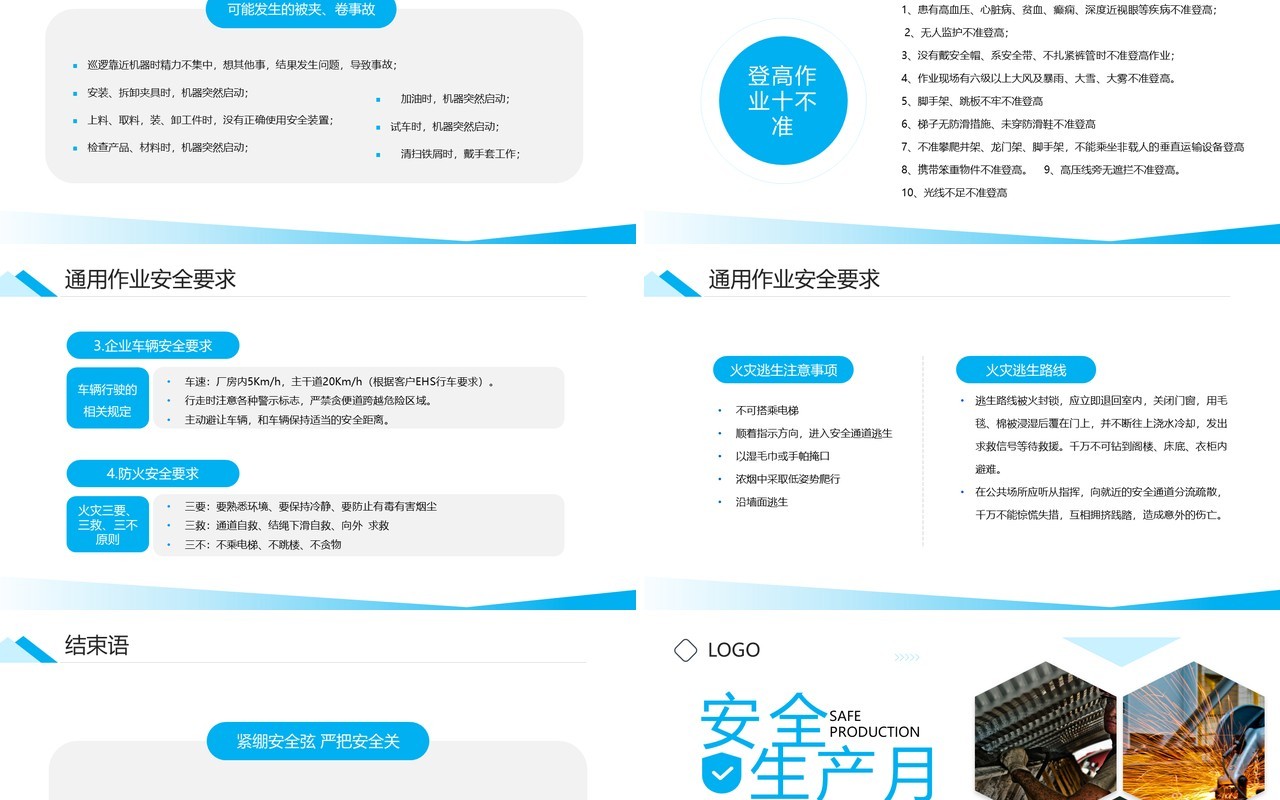
Task: Select the 火灾三要、三救、三不原则 blue box
Action: click(108, 524)
